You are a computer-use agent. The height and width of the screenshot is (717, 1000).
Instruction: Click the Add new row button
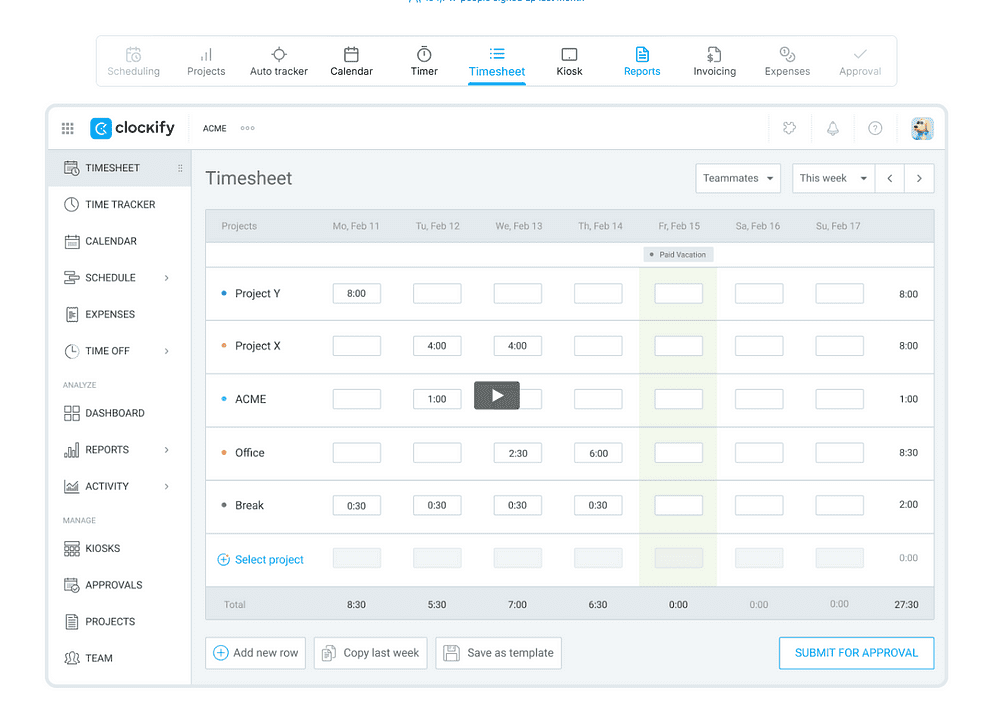pyautogui.click(x=255, y=653)
